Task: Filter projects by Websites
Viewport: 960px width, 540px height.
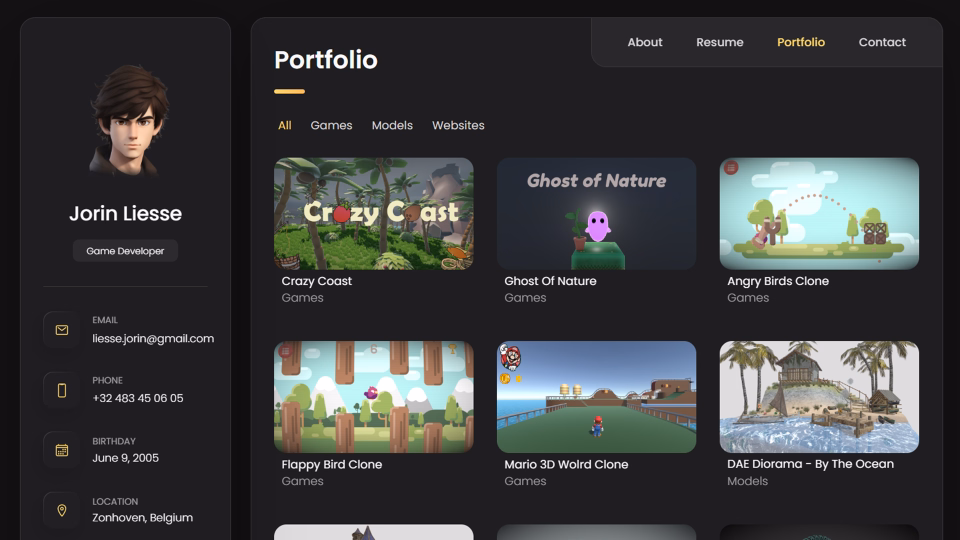Action: point(458,126)
